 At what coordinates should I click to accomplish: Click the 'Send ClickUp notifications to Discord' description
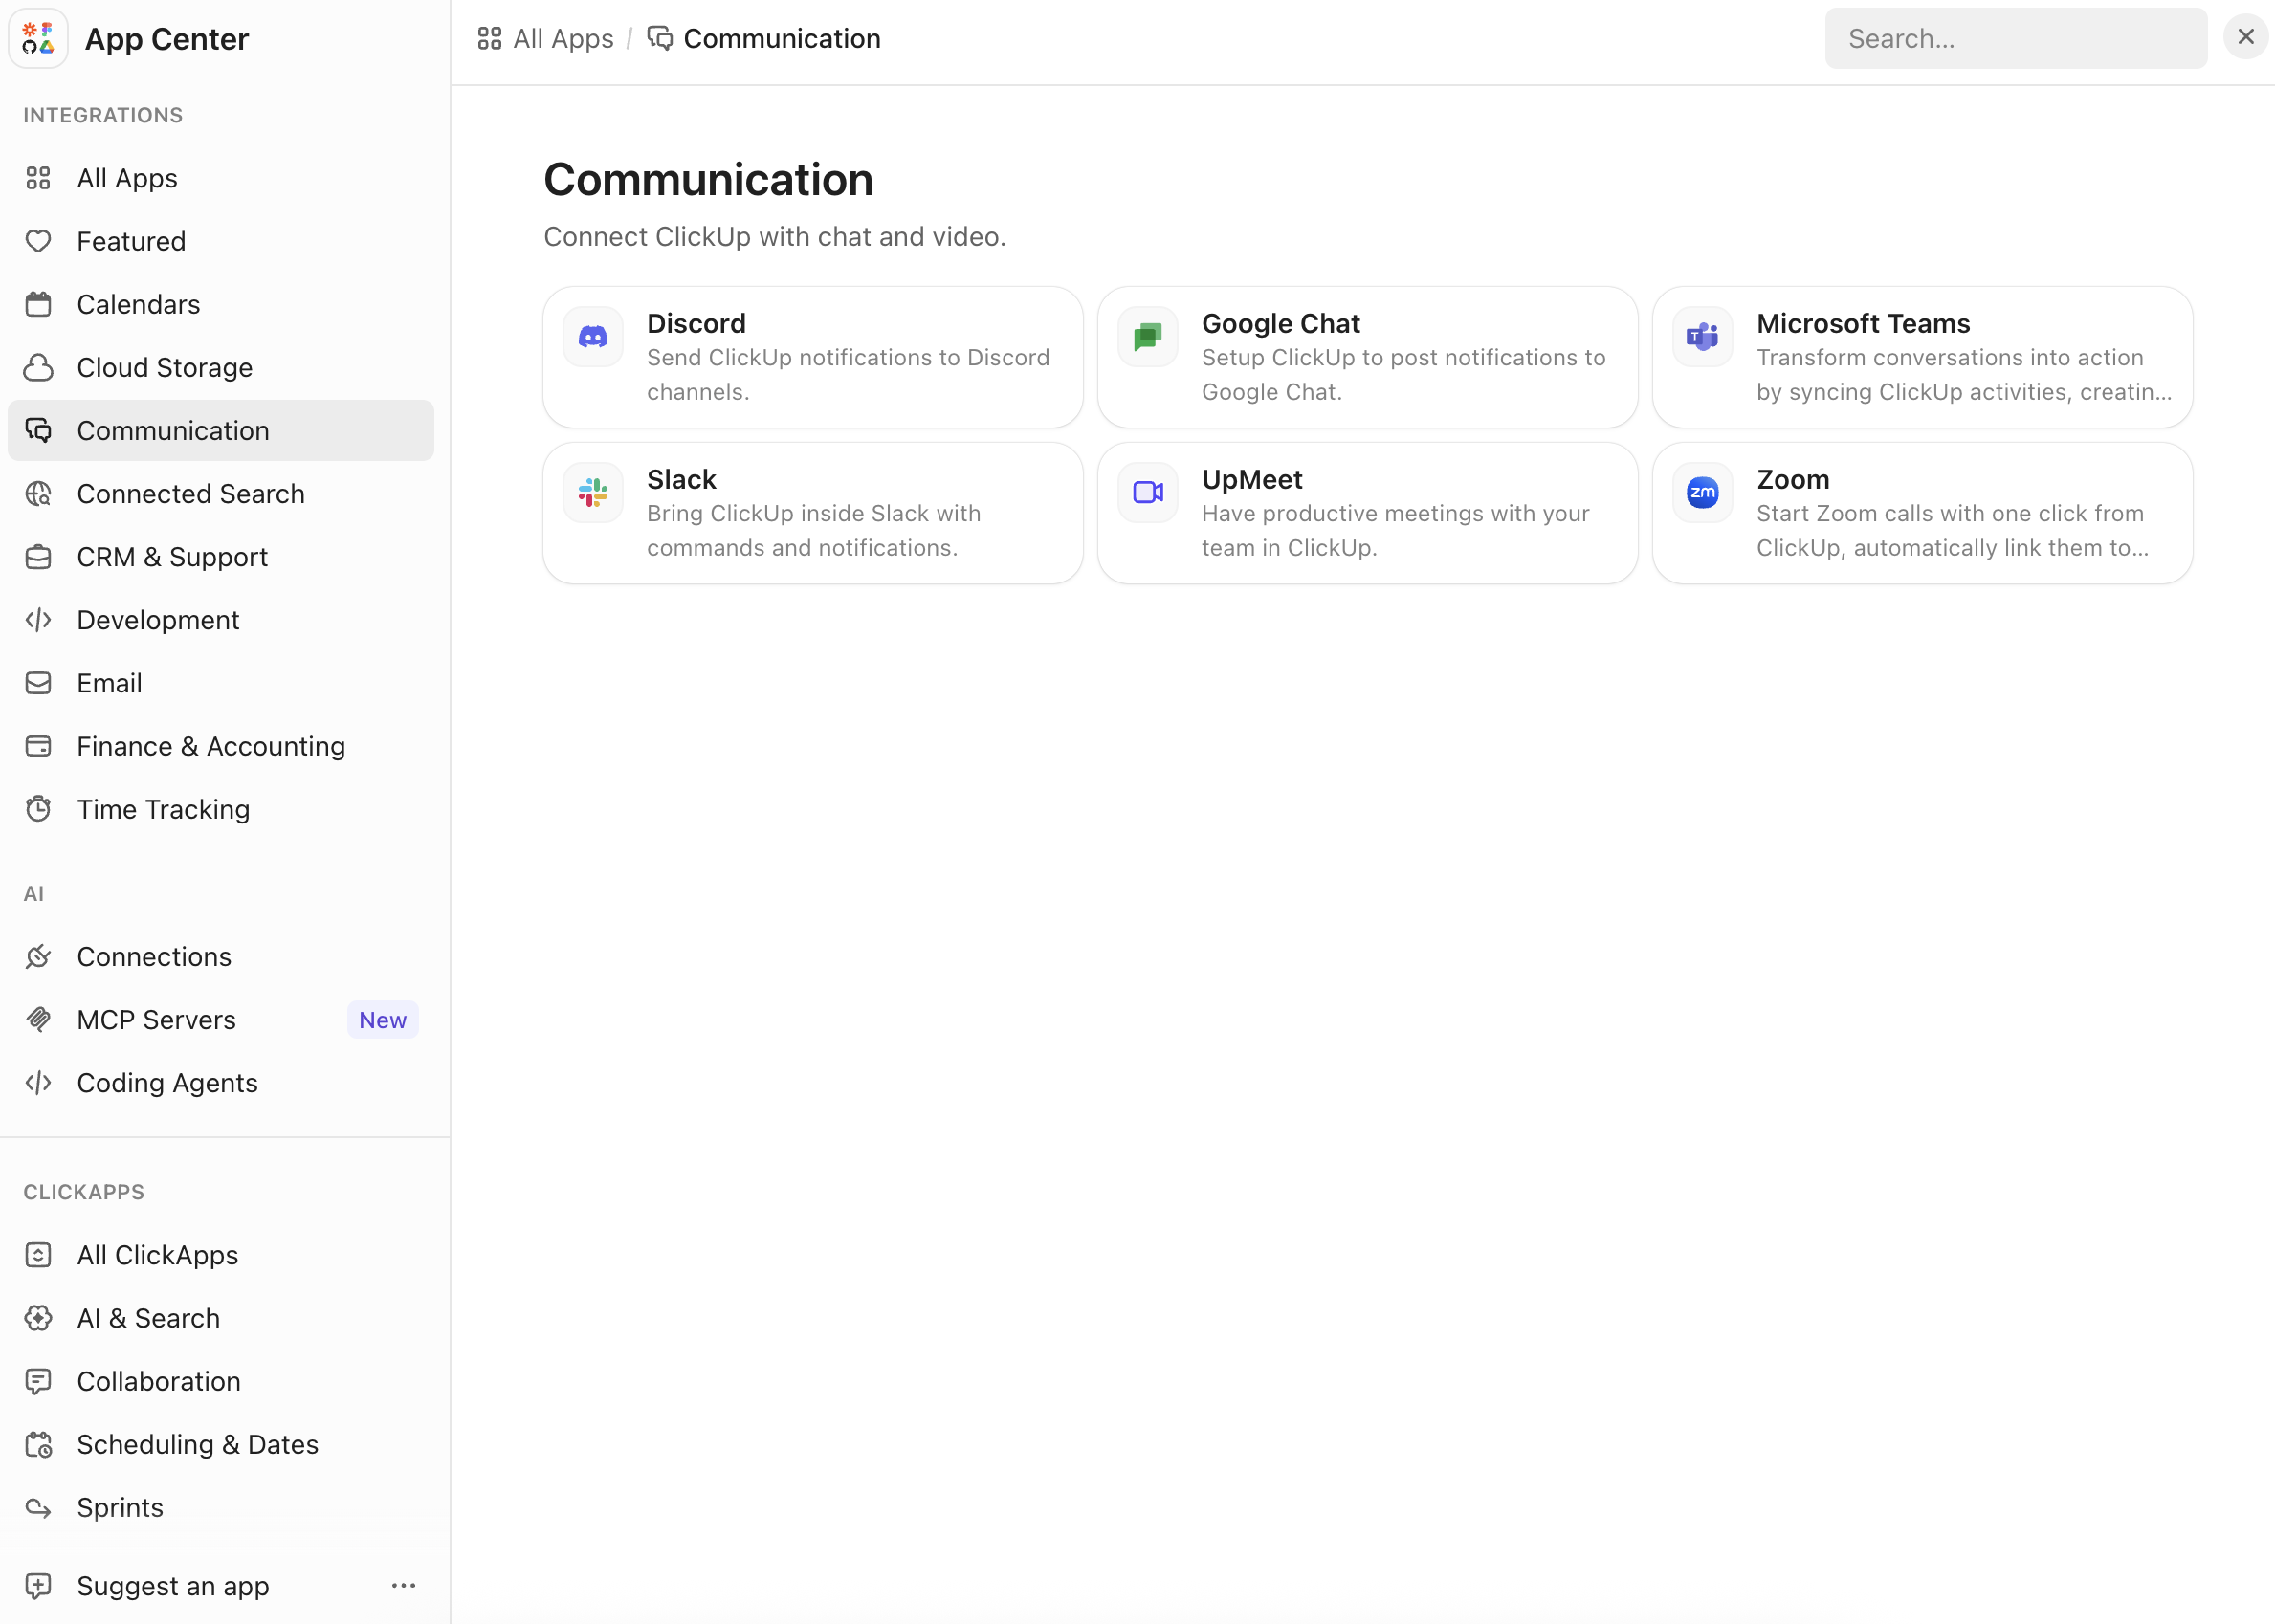pyautogui.click(x=848, y=374)
